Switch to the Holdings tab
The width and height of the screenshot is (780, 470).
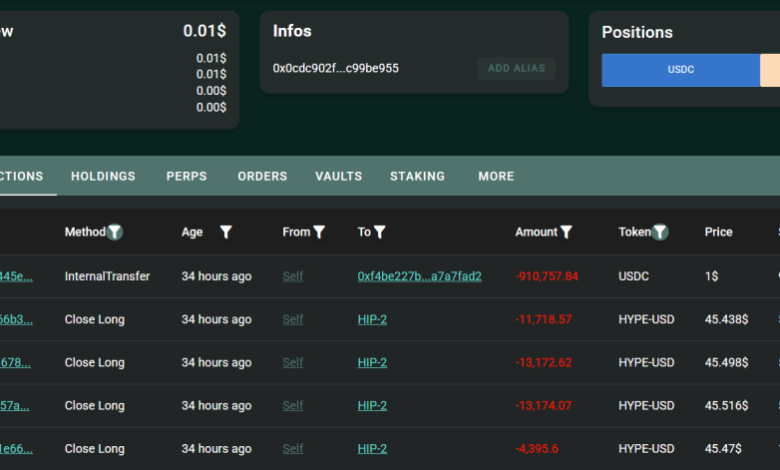click(103, 176)
